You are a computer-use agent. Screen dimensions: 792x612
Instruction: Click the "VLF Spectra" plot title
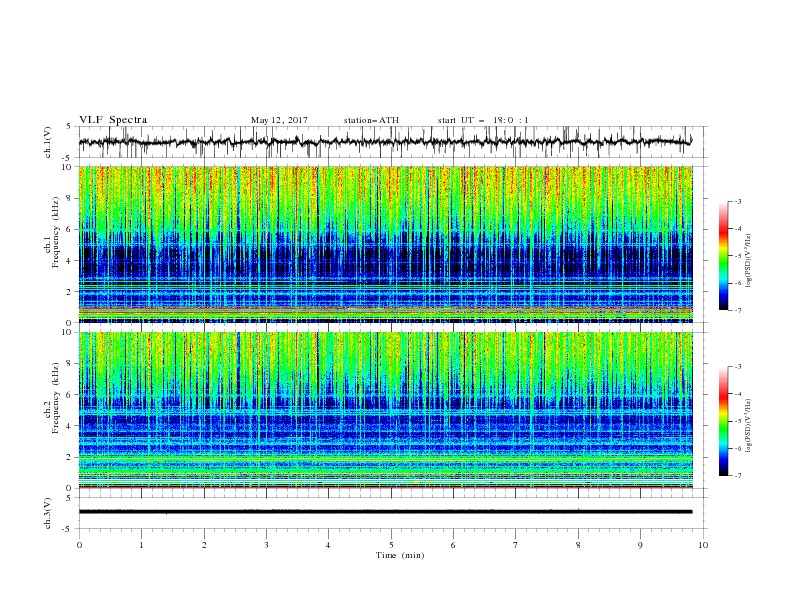pos(113,120)
